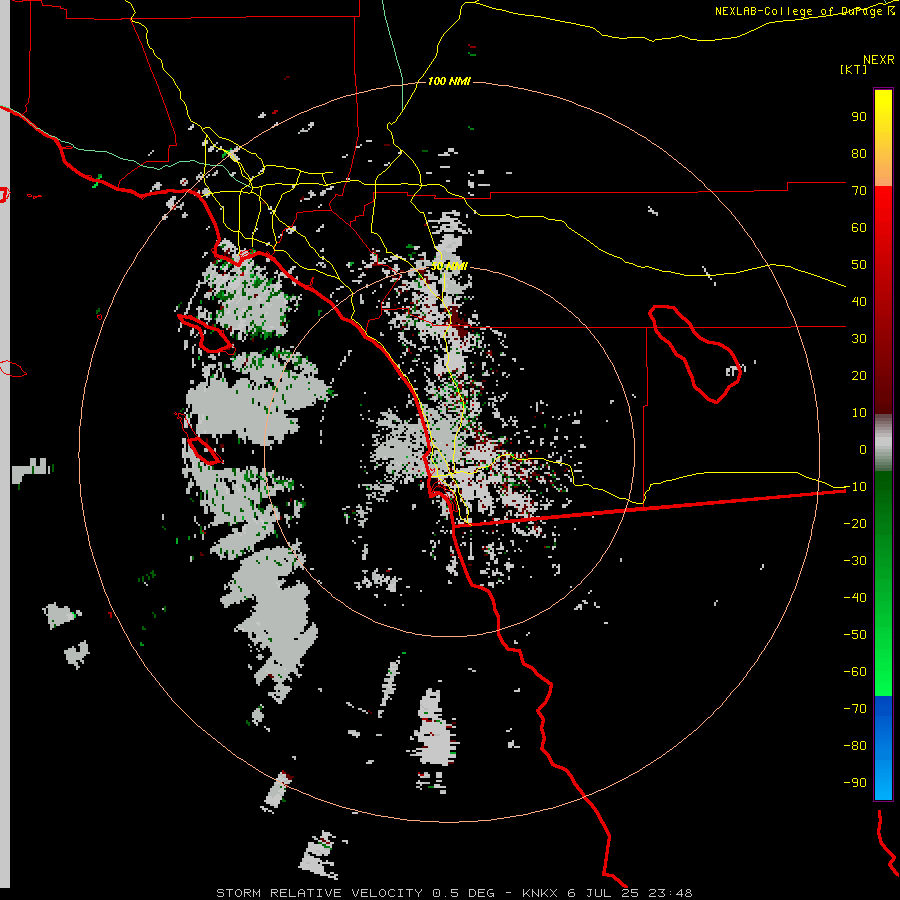Click the STORM RELATIVE VELOCITY caption text

click(319, 893)
